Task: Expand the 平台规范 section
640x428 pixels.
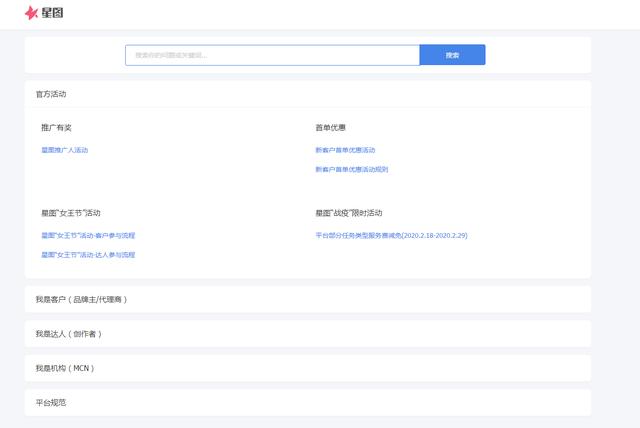Action: [x=51, y=402]
